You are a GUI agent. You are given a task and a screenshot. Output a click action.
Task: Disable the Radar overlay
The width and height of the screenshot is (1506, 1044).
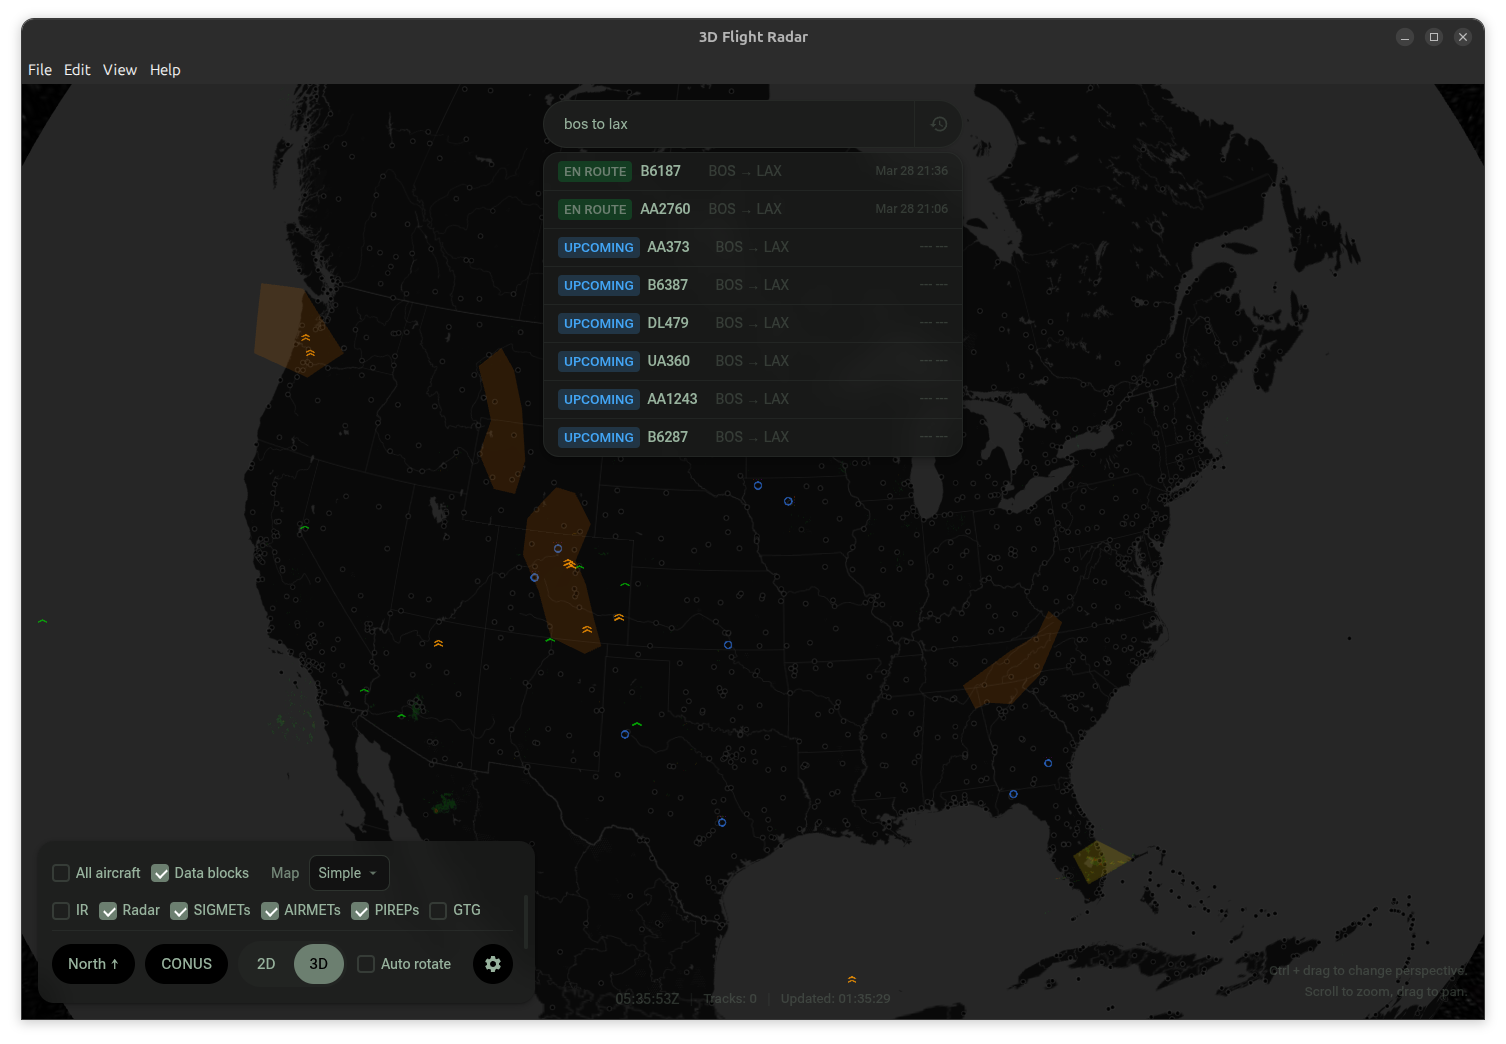click(108, 911)
